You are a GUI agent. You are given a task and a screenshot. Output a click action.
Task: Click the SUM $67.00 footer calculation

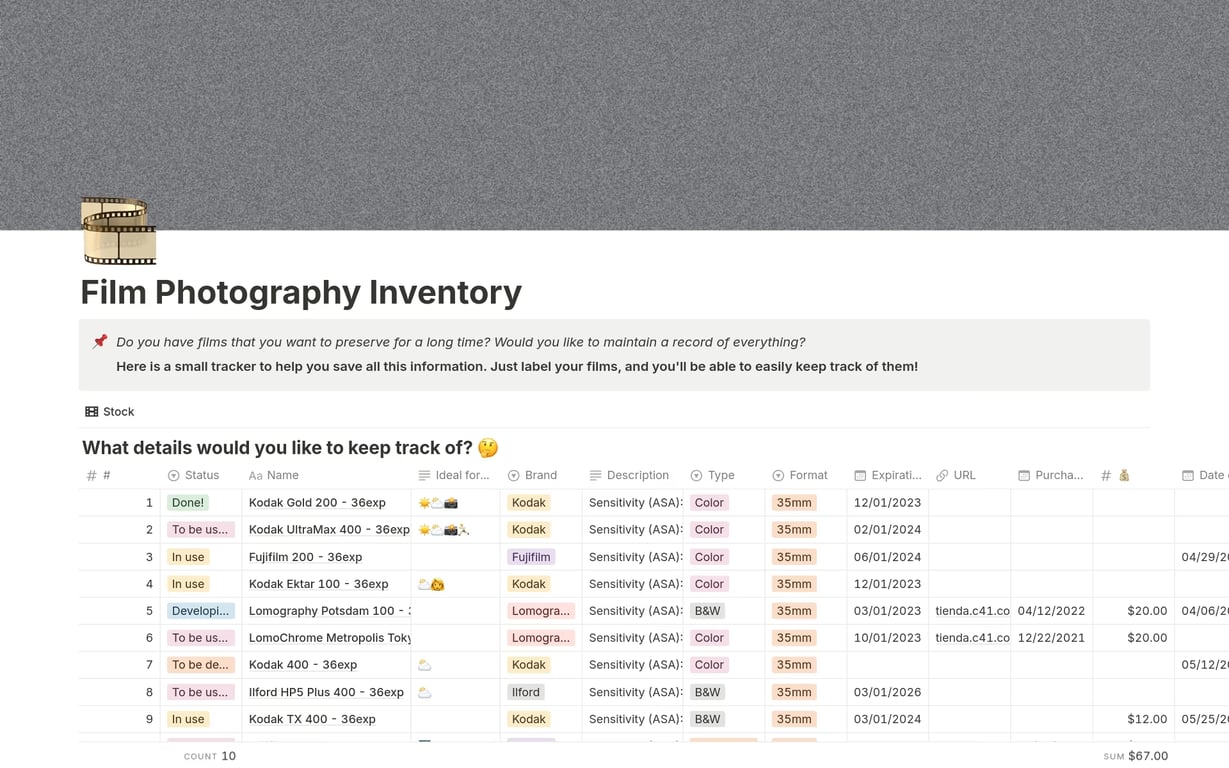[x=1135, y=756]
